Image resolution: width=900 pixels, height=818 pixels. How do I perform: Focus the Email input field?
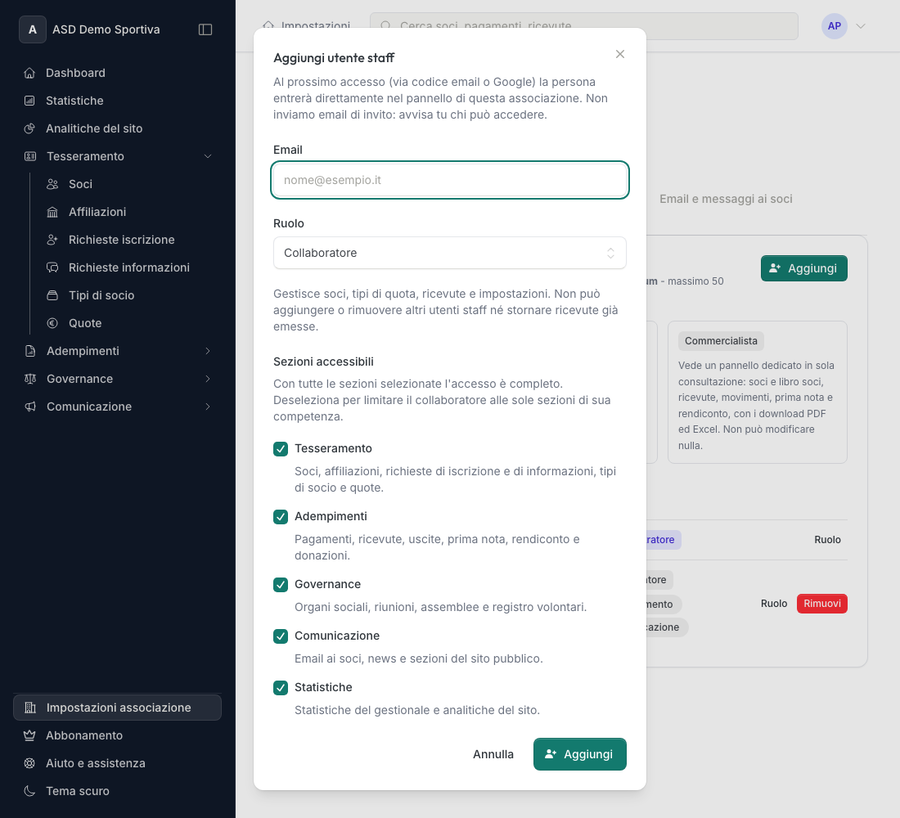[x=449, y=180]
